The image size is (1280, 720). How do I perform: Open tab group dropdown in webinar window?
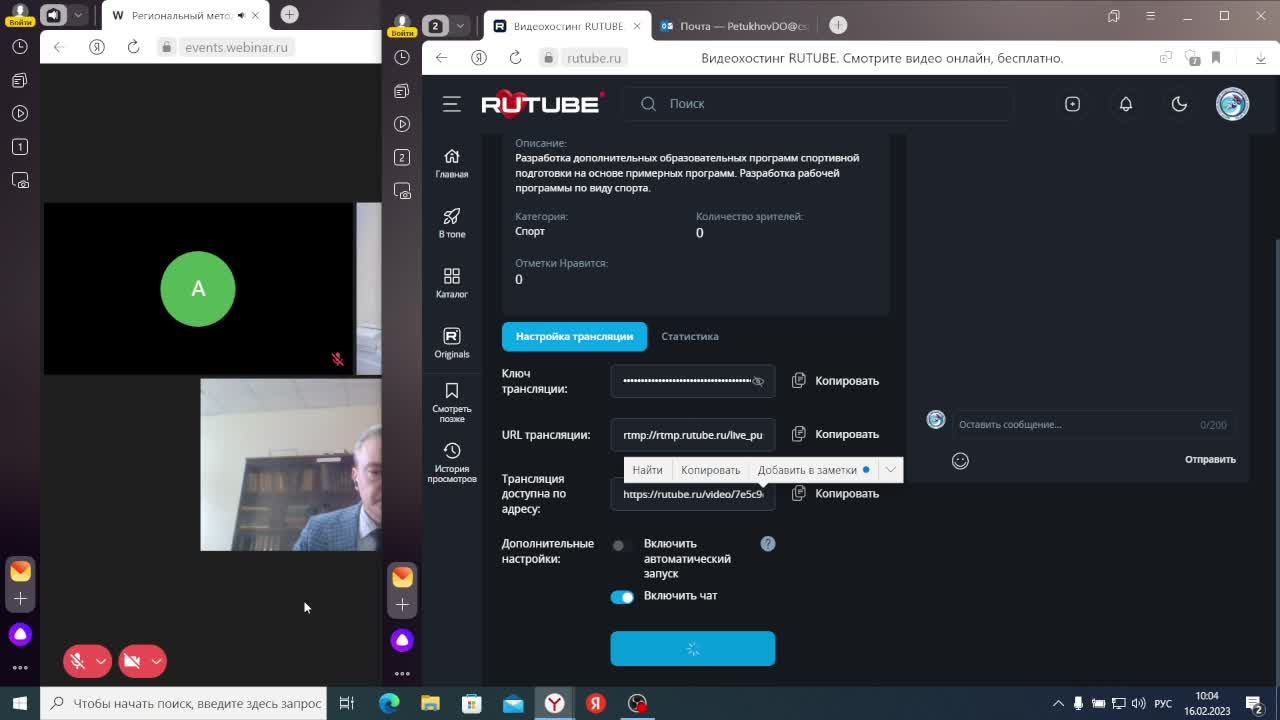pyautogui.click(x=78, y=15)
